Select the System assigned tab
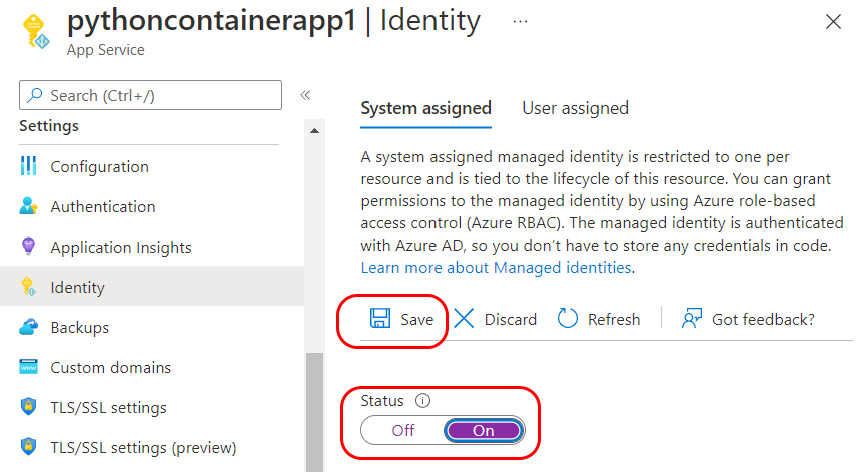 426,108
